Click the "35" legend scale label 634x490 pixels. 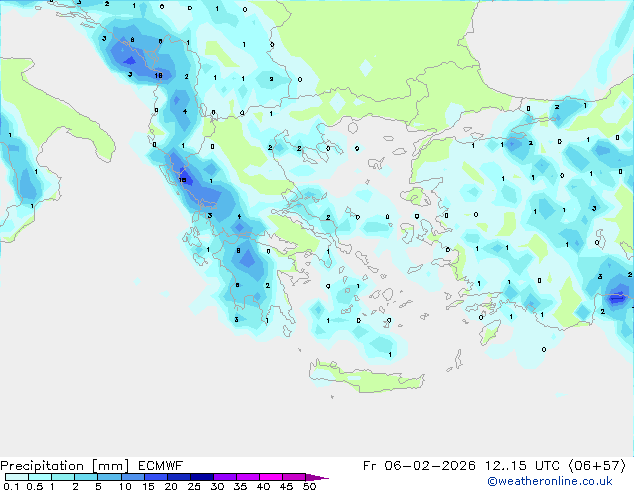click(x=240, y=486)
